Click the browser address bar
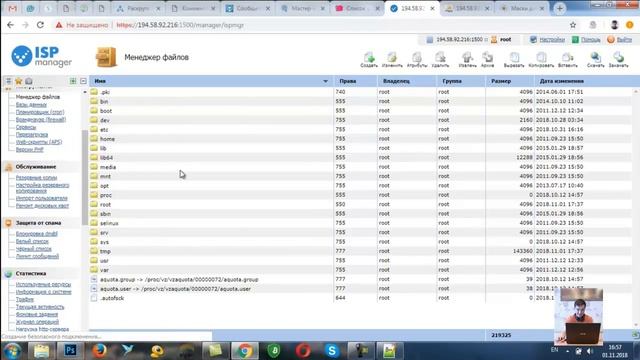 (x=310, y=25)
